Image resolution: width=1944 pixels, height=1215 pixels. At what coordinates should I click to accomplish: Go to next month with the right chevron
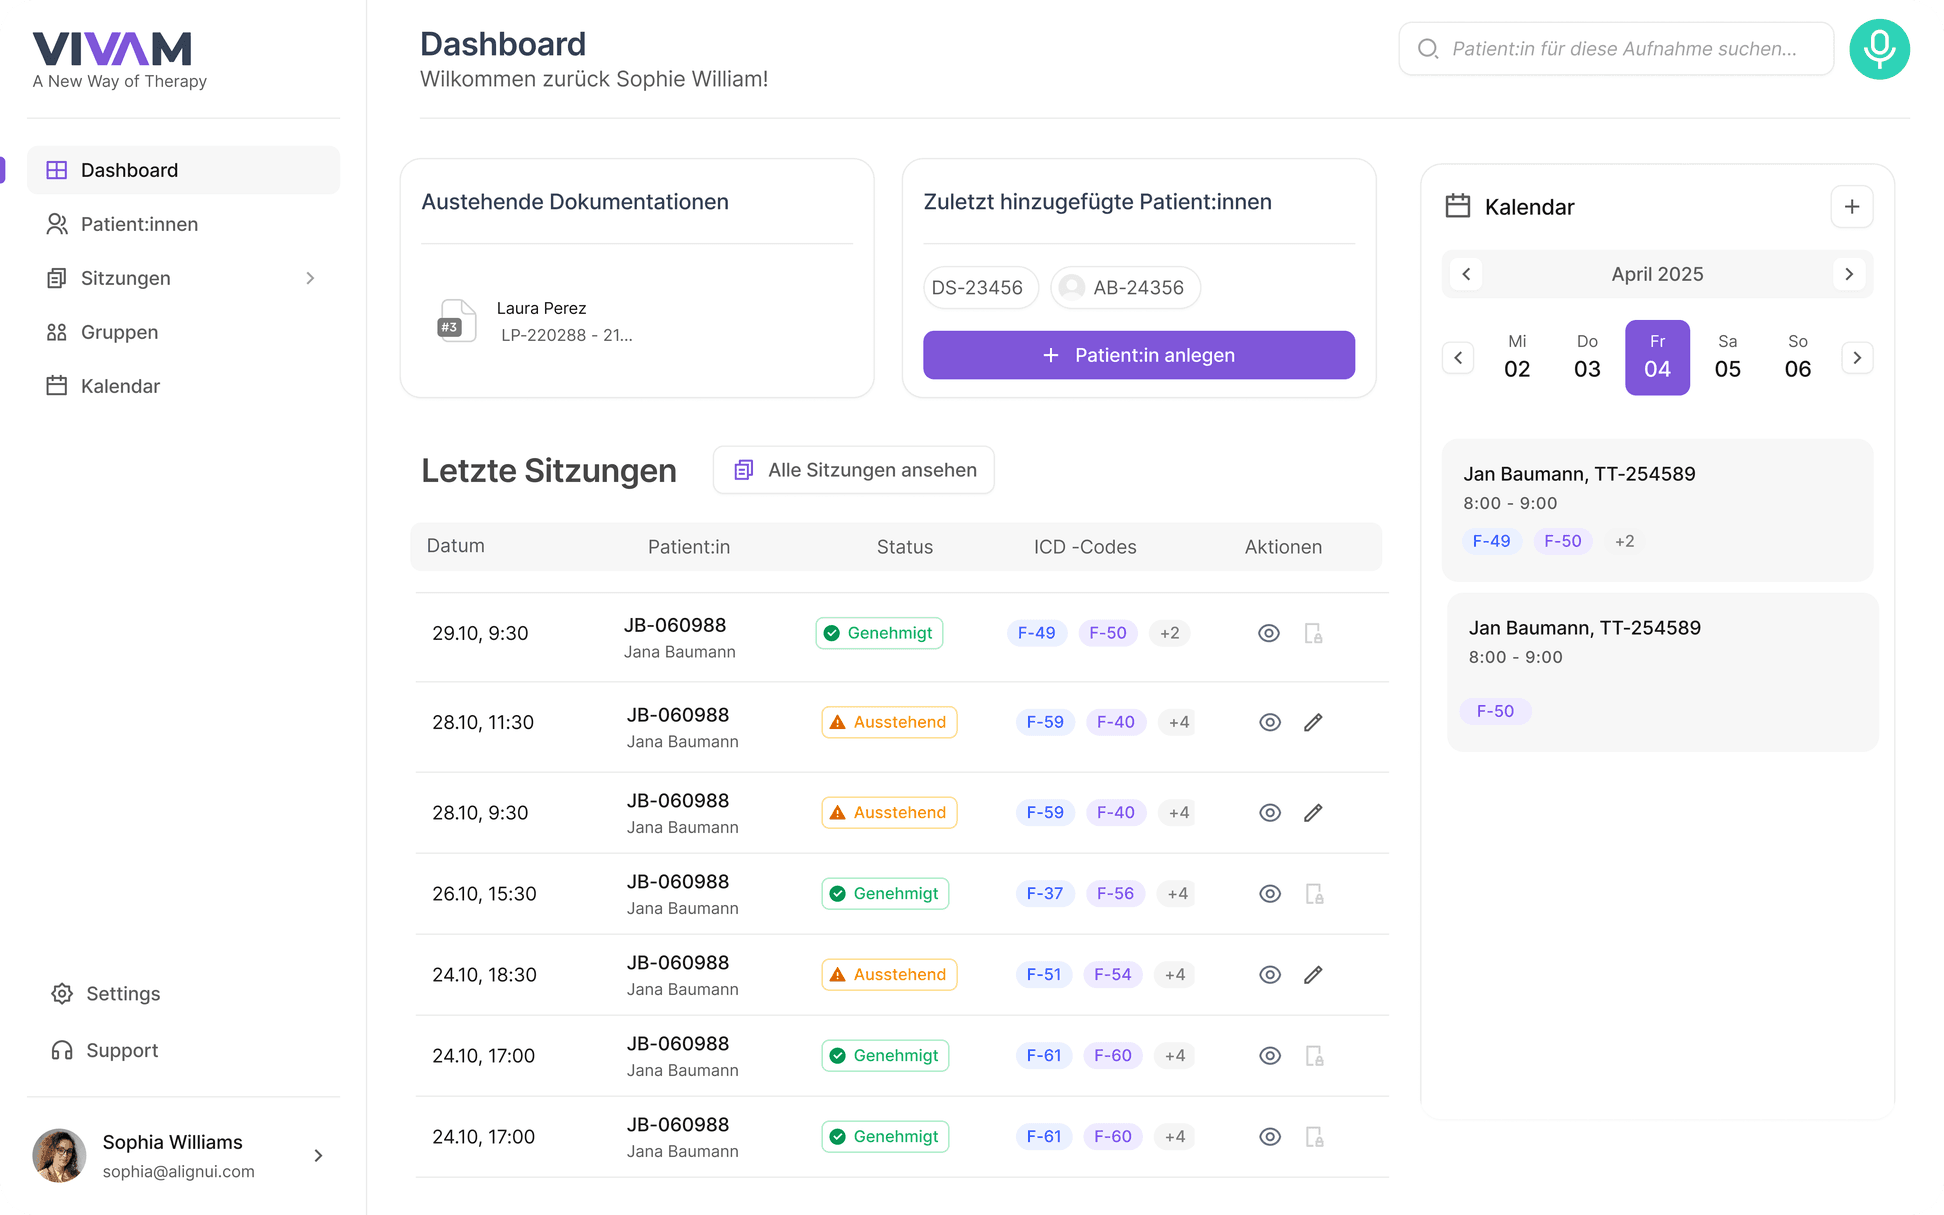[x=1849, y=274]
